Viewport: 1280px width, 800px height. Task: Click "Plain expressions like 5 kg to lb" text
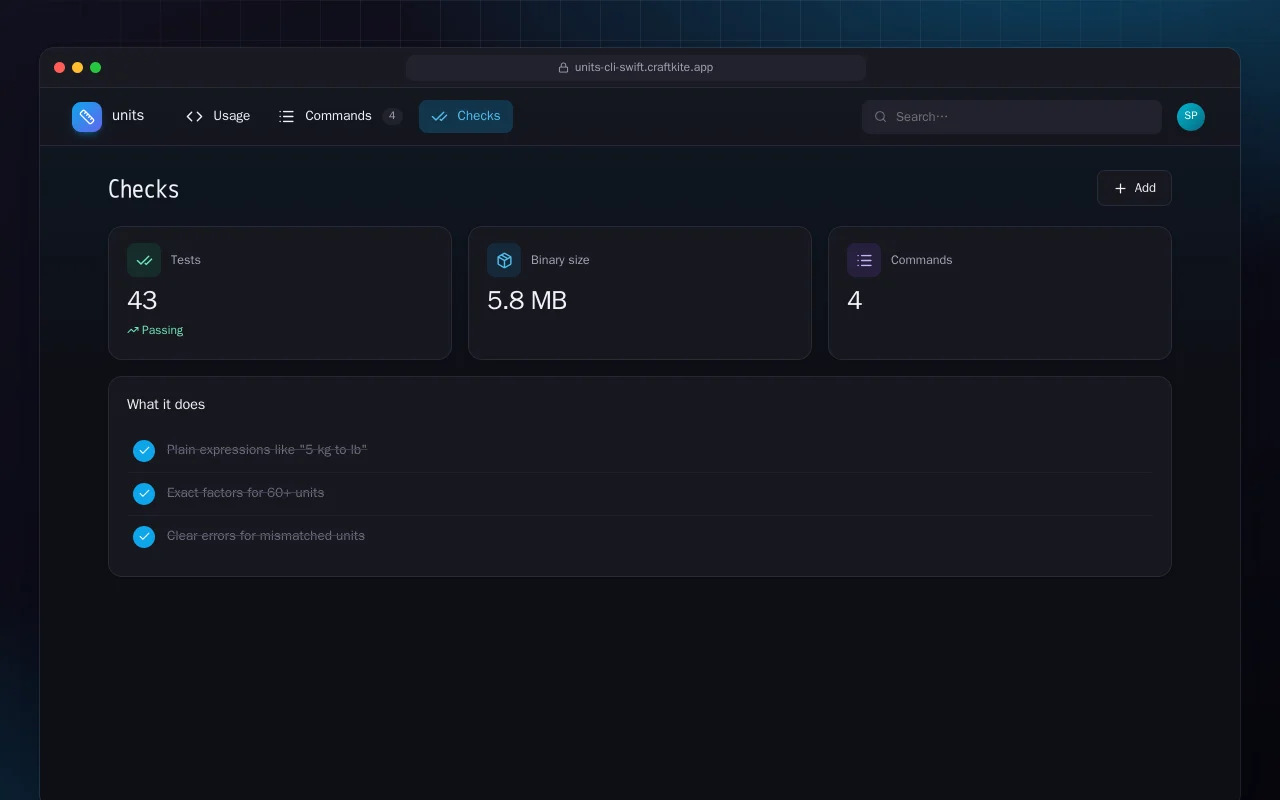tap(267, 450)
